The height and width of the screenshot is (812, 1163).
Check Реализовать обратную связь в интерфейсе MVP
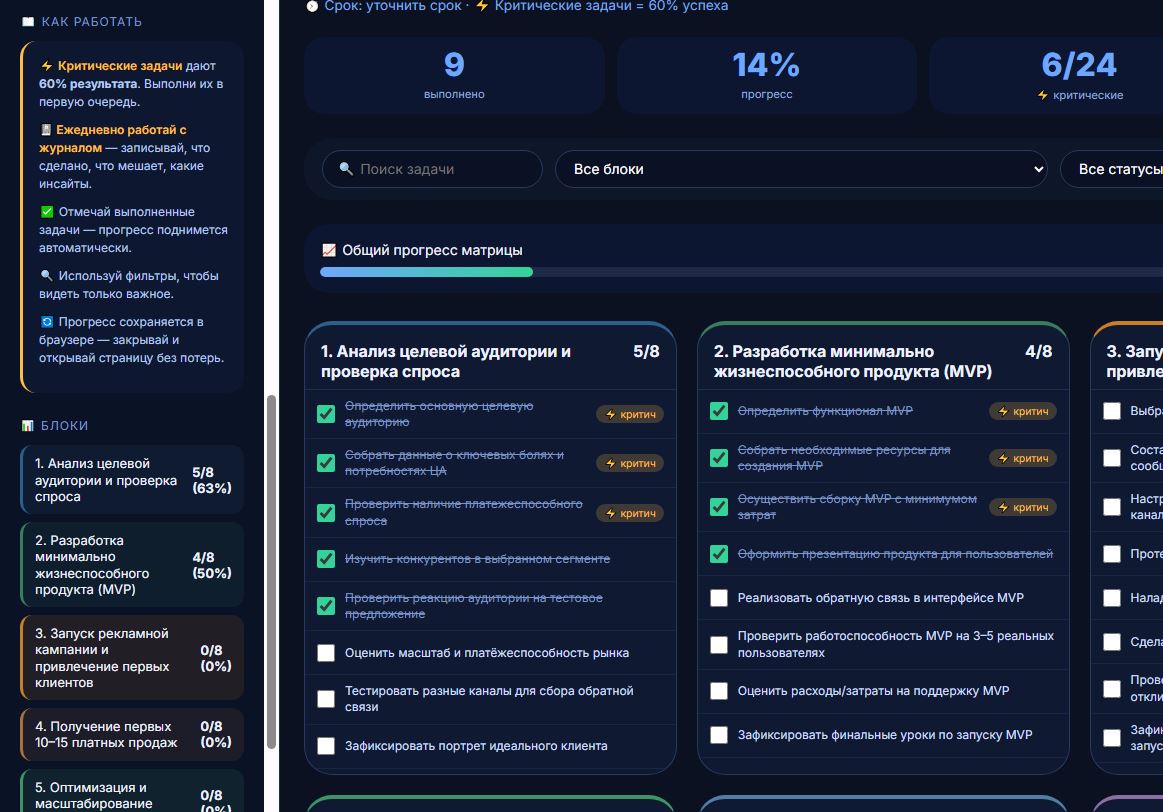(x=719, y=598)
